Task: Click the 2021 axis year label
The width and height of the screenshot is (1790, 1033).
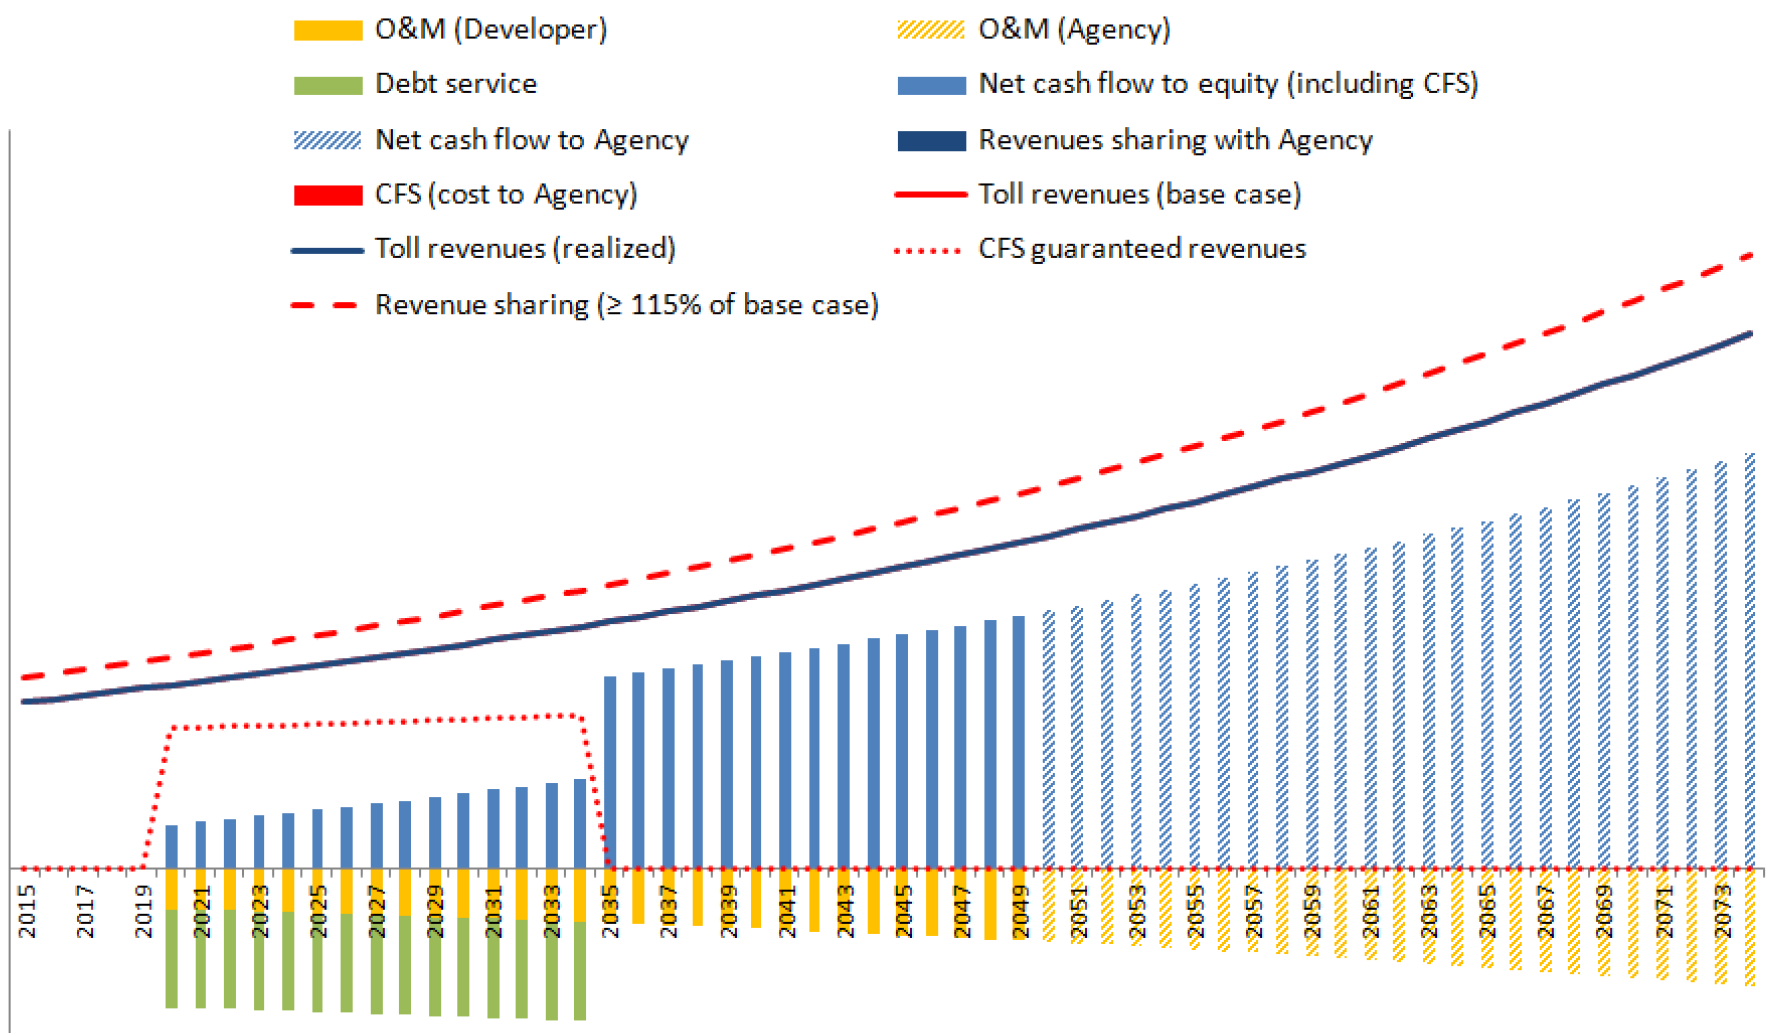Action: pyautogui.click(x=202, y=911)
